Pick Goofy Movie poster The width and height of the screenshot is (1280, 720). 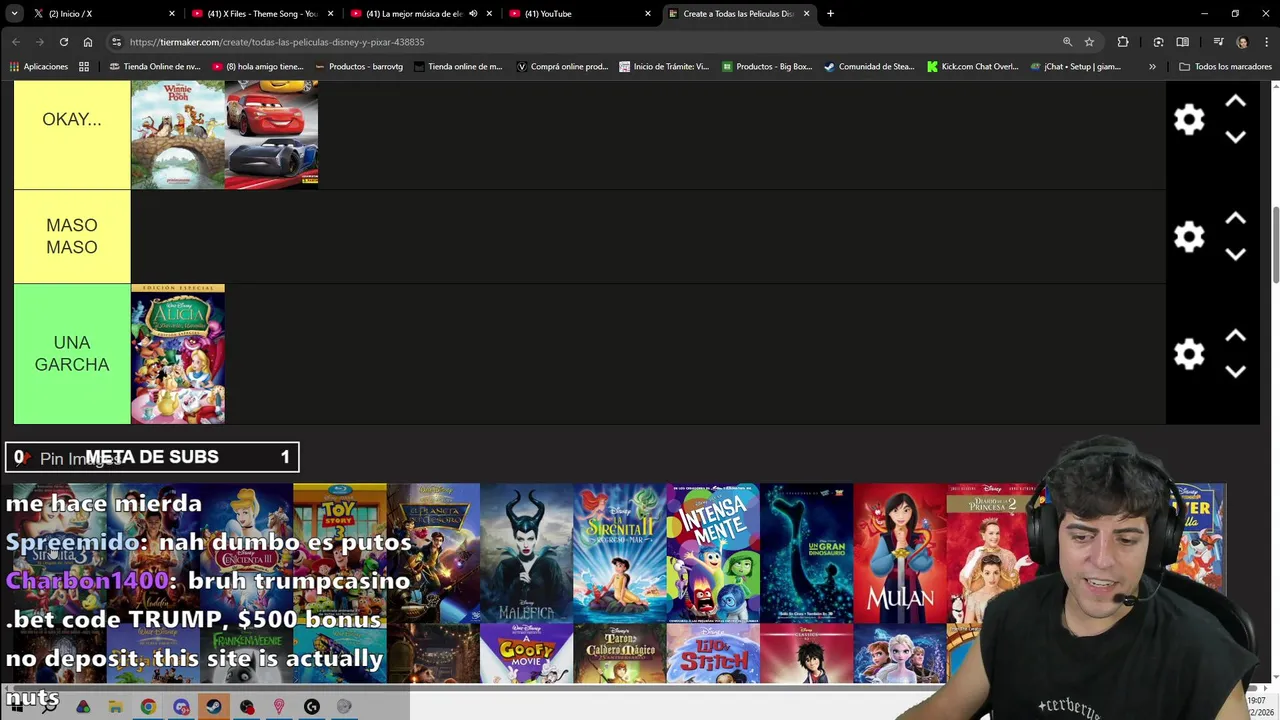527,654
